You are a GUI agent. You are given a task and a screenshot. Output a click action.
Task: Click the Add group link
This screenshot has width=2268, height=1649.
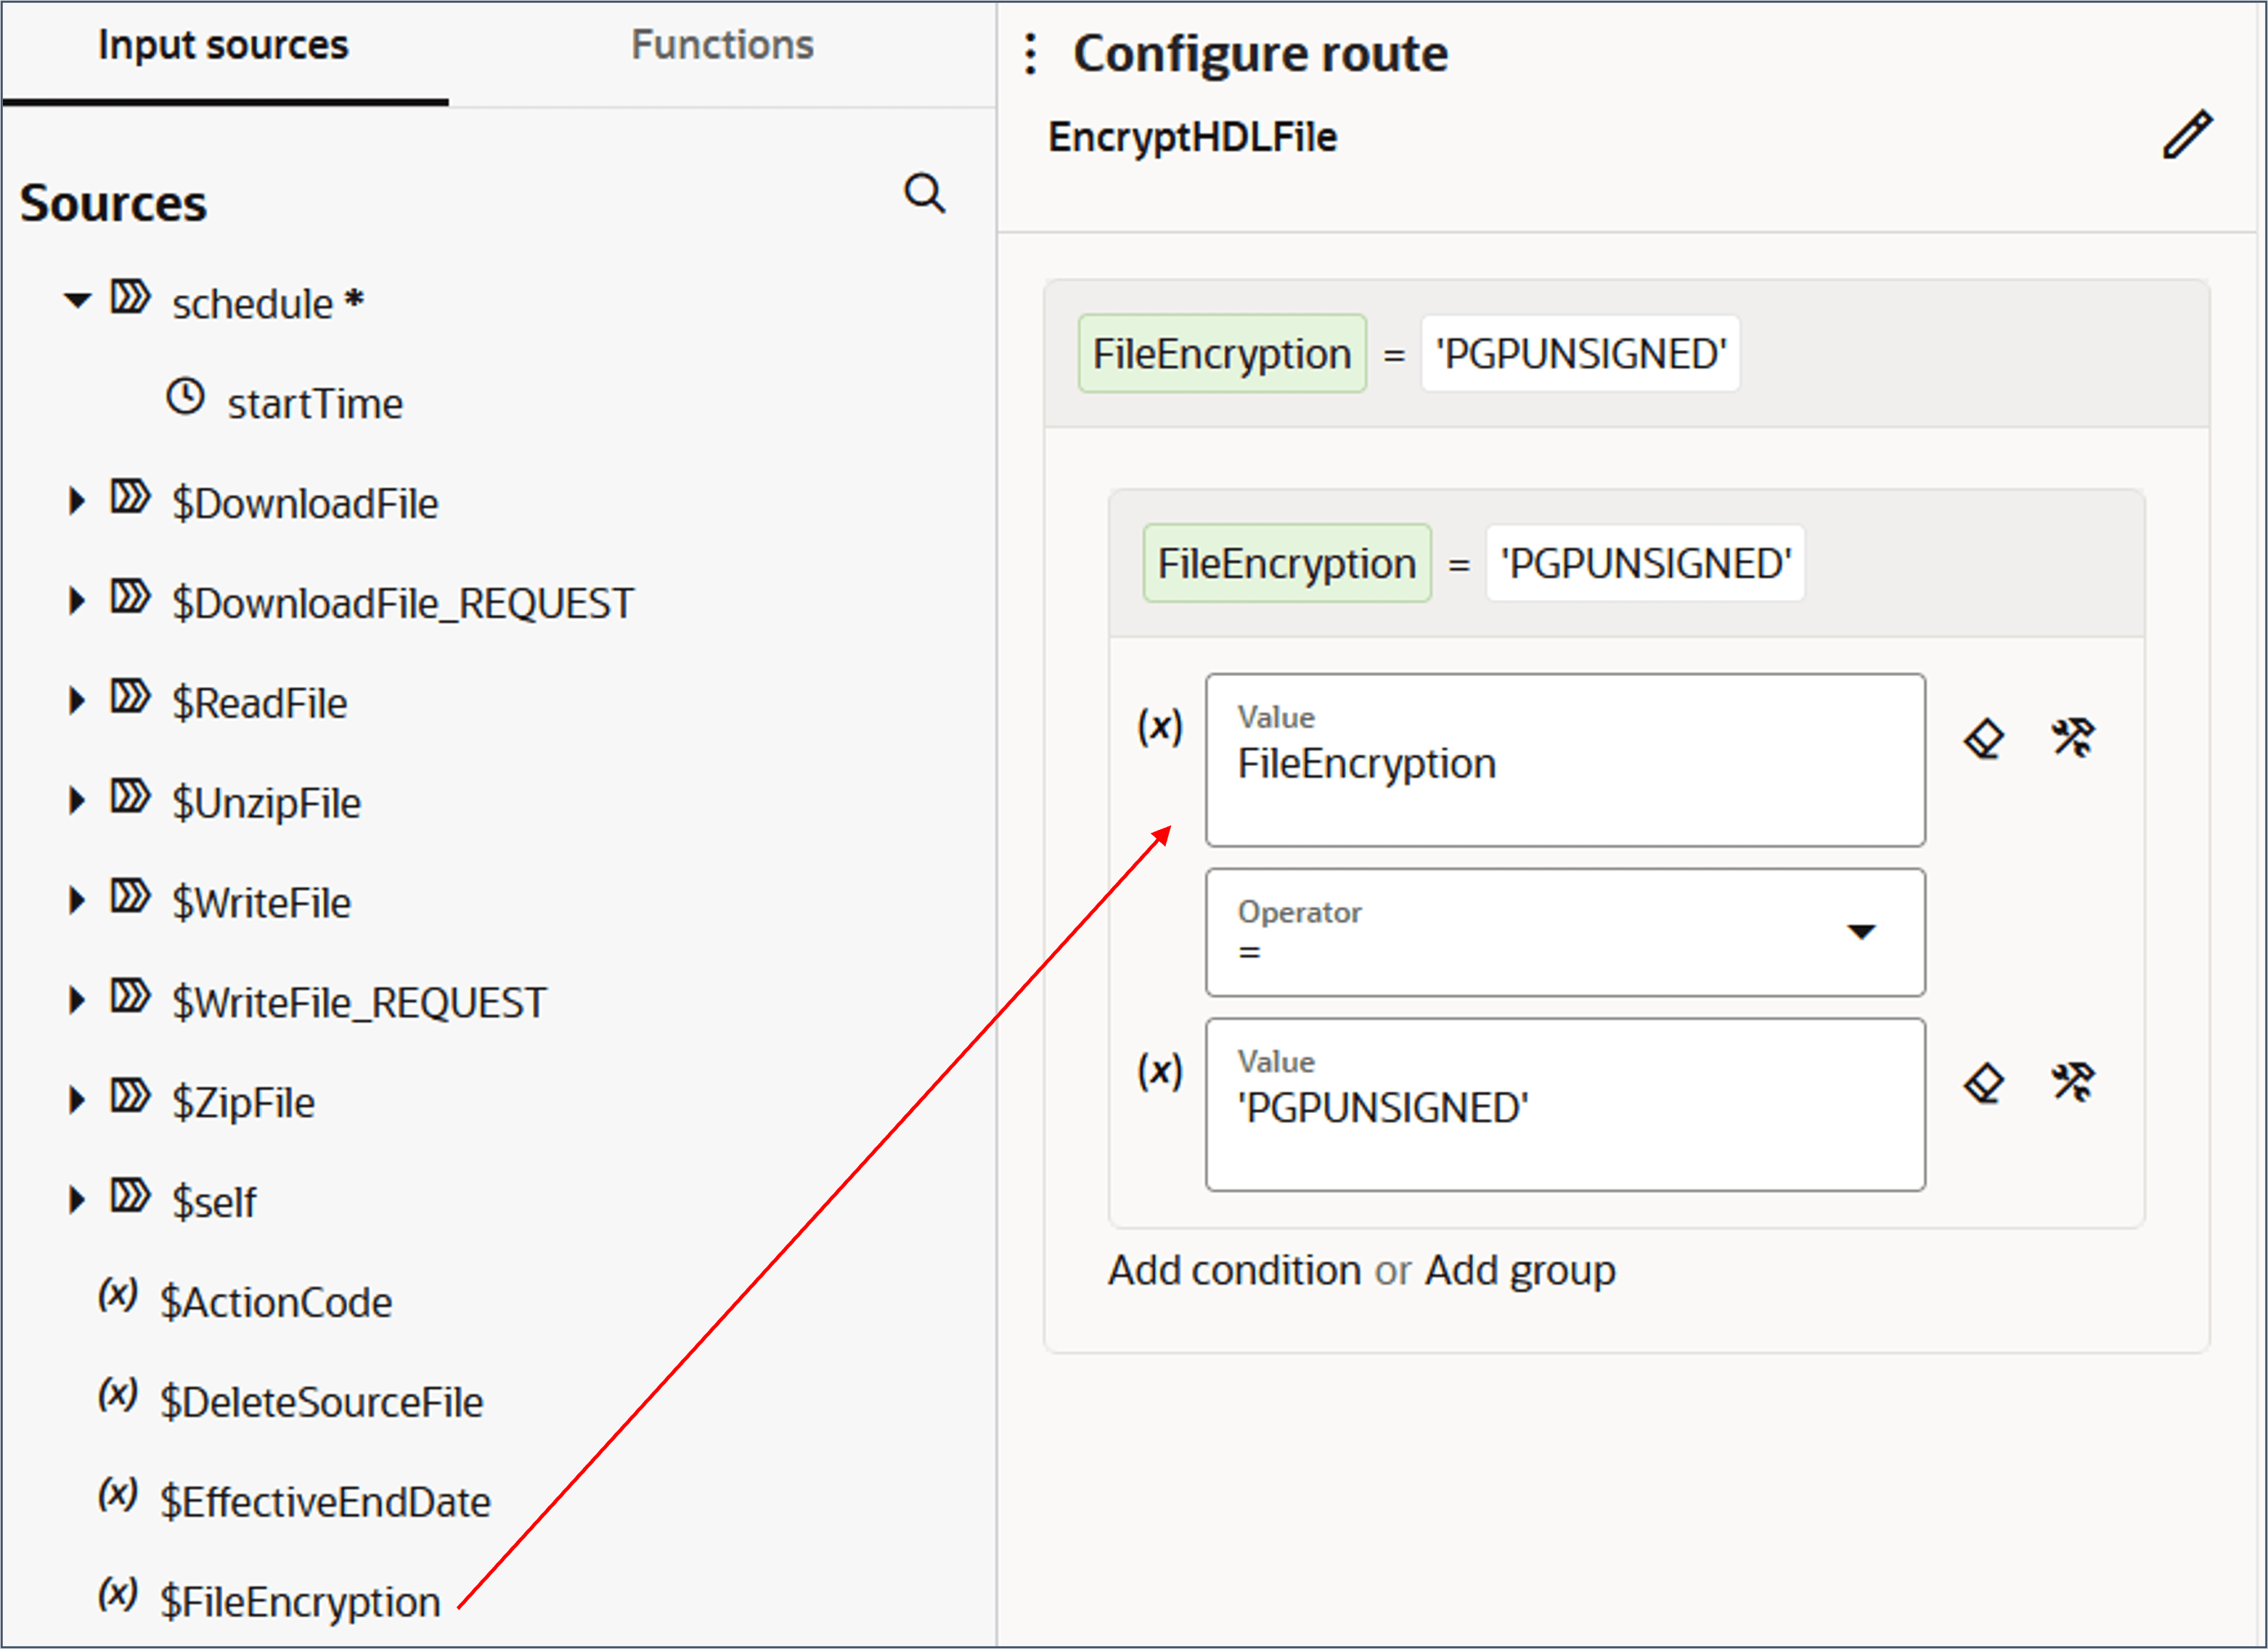pos(1519,1270)
